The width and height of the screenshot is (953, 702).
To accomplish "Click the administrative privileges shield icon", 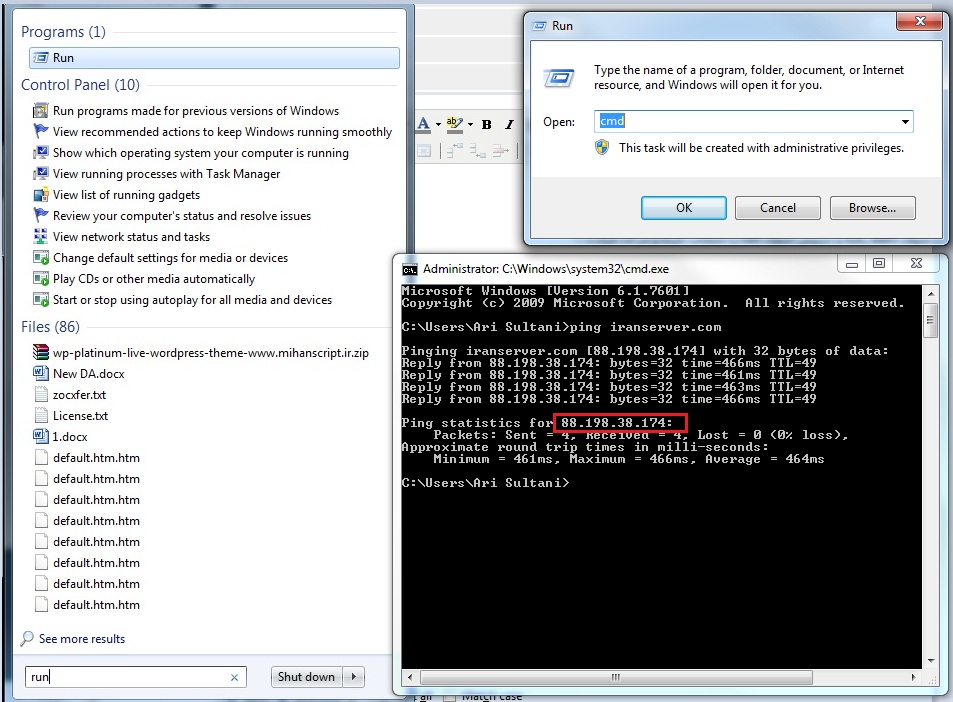I will 602,148.
